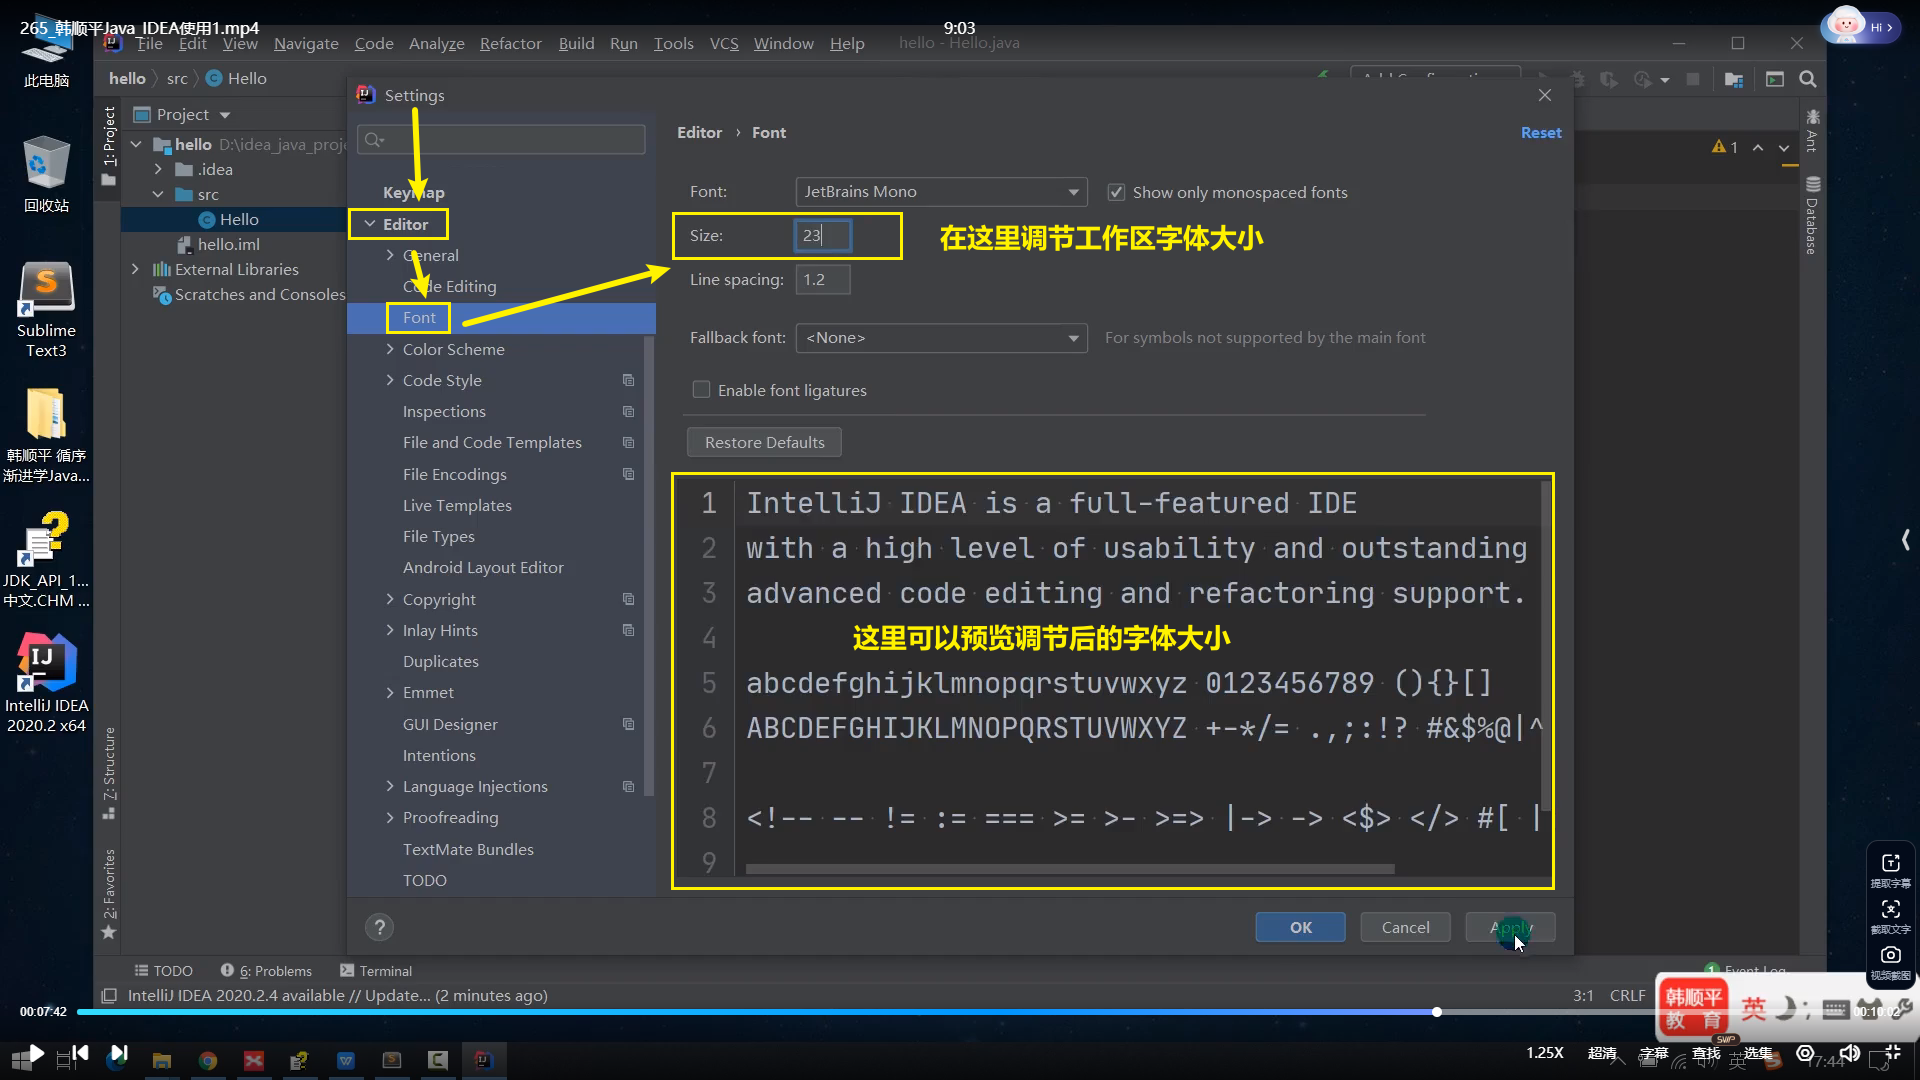
Task: Open the Refactor menu
Action: pyautogui.click(x=510, y=43)
